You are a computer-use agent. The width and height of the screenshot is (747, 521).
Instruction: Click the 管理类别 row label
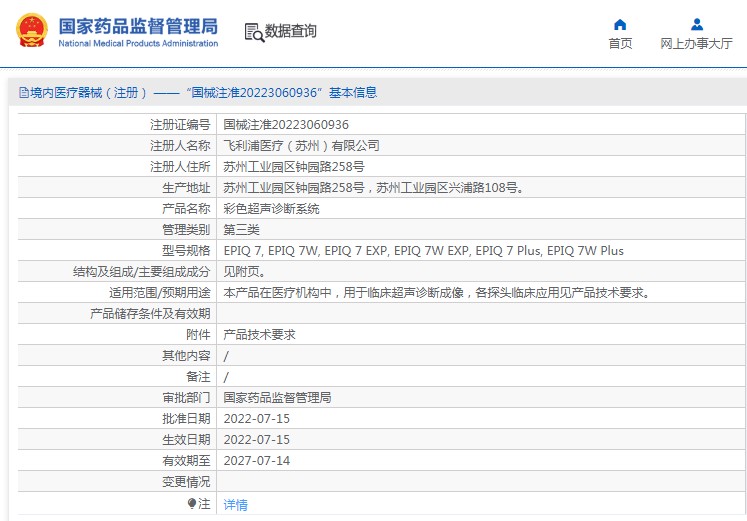tap(186, 230)
